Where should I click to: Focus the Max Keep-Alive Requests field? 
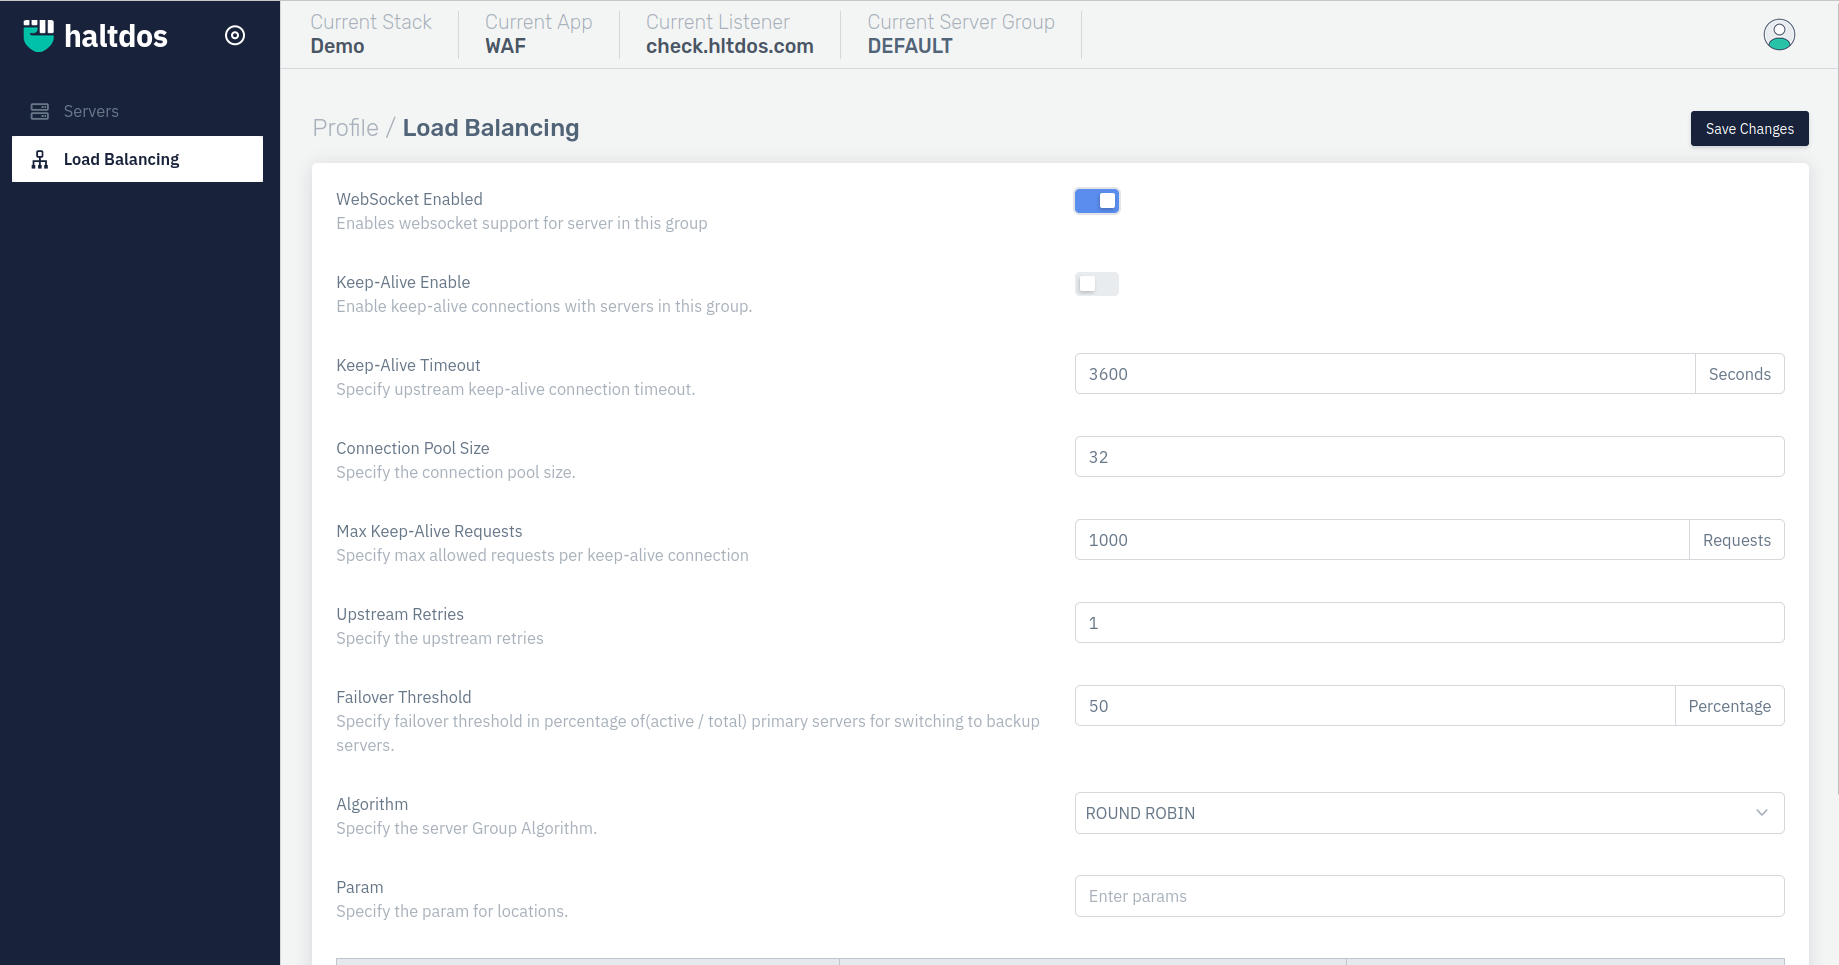pyautogui.click(x=1382, y=540)
